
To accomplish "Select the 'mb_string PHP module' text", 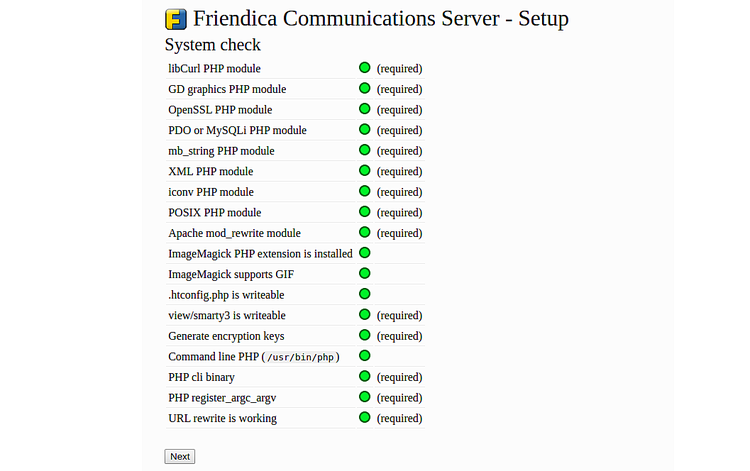I will 221,151.
